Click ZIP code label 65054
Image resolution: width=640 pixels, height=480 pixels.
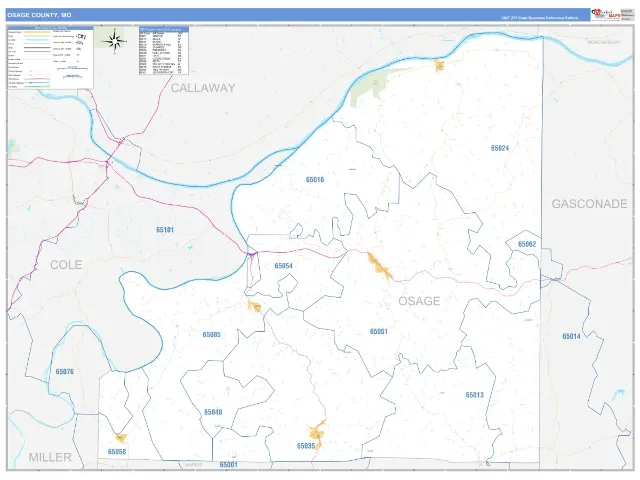point(283,266)
